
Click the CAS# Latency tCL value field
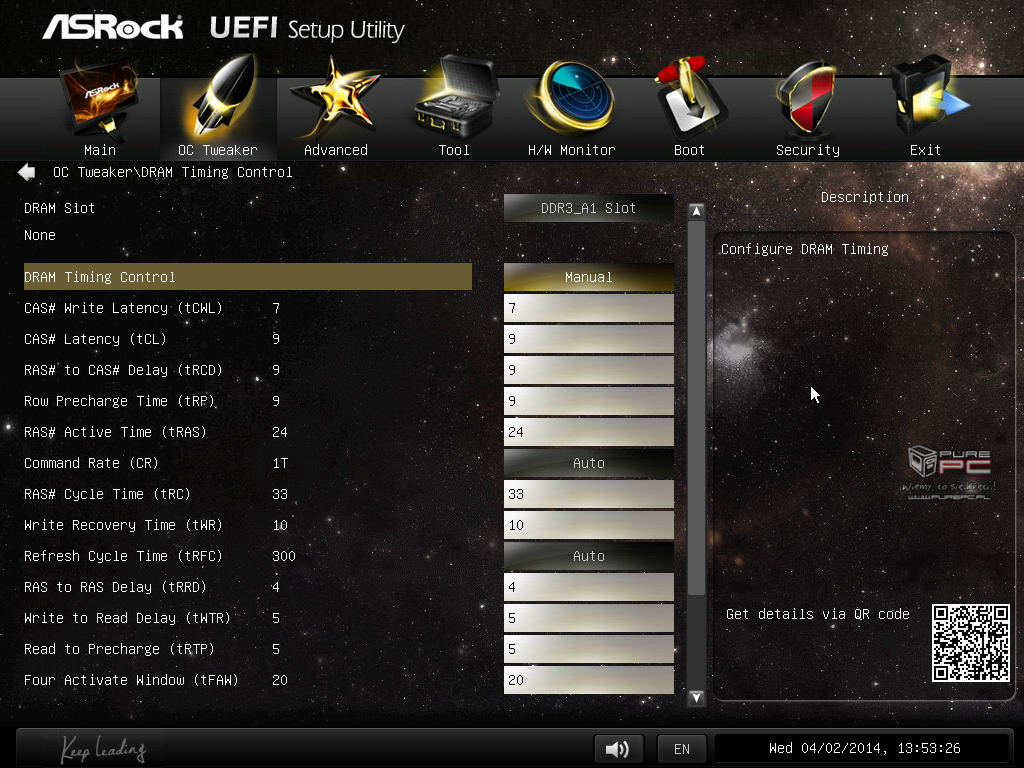588,339
